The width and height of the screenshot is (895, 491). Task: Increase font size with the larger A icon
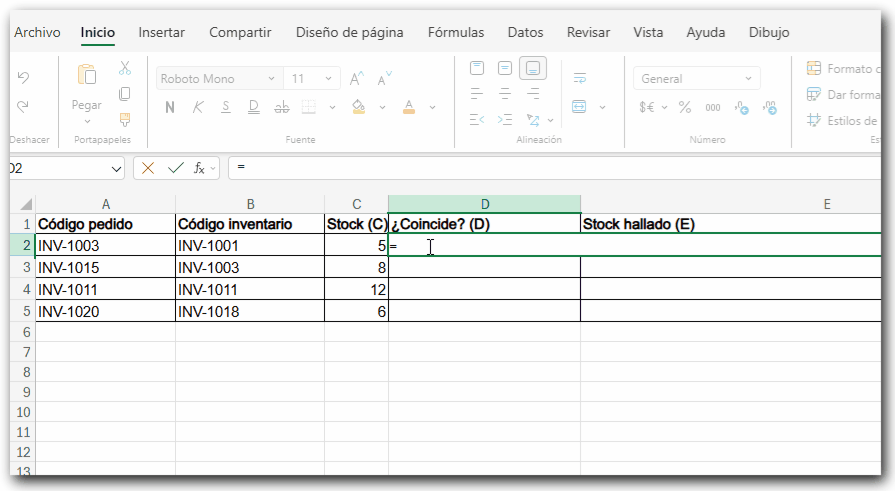coord(357,79)
